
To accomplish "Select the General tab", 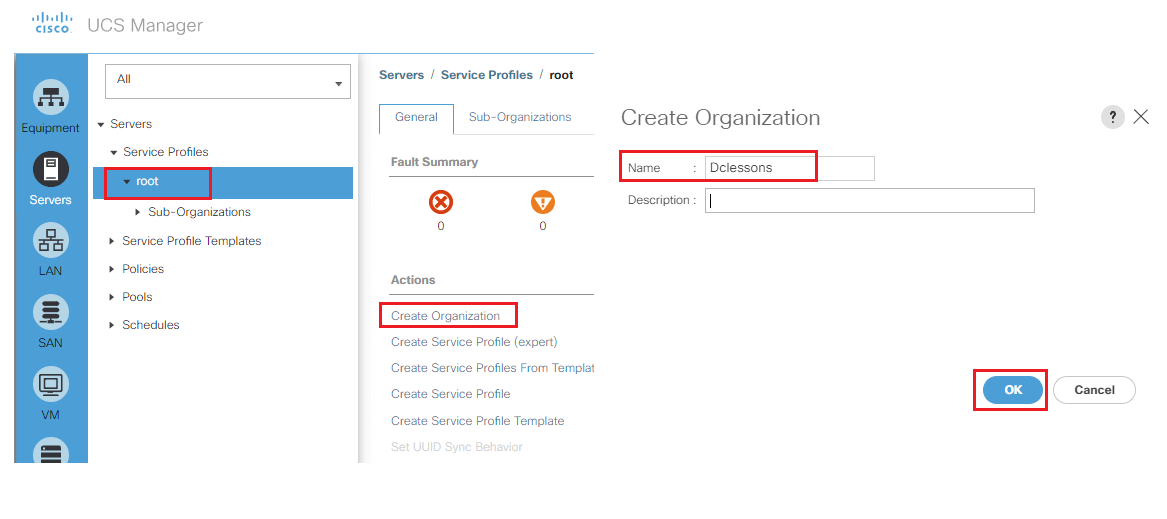I will click(x=416, y=118).
